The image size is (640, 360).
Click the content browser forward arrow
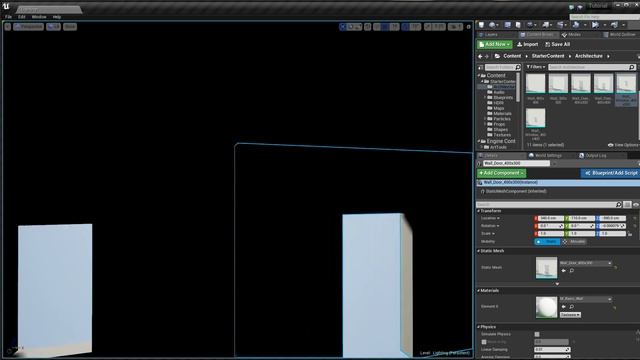[x=487, y=56]
